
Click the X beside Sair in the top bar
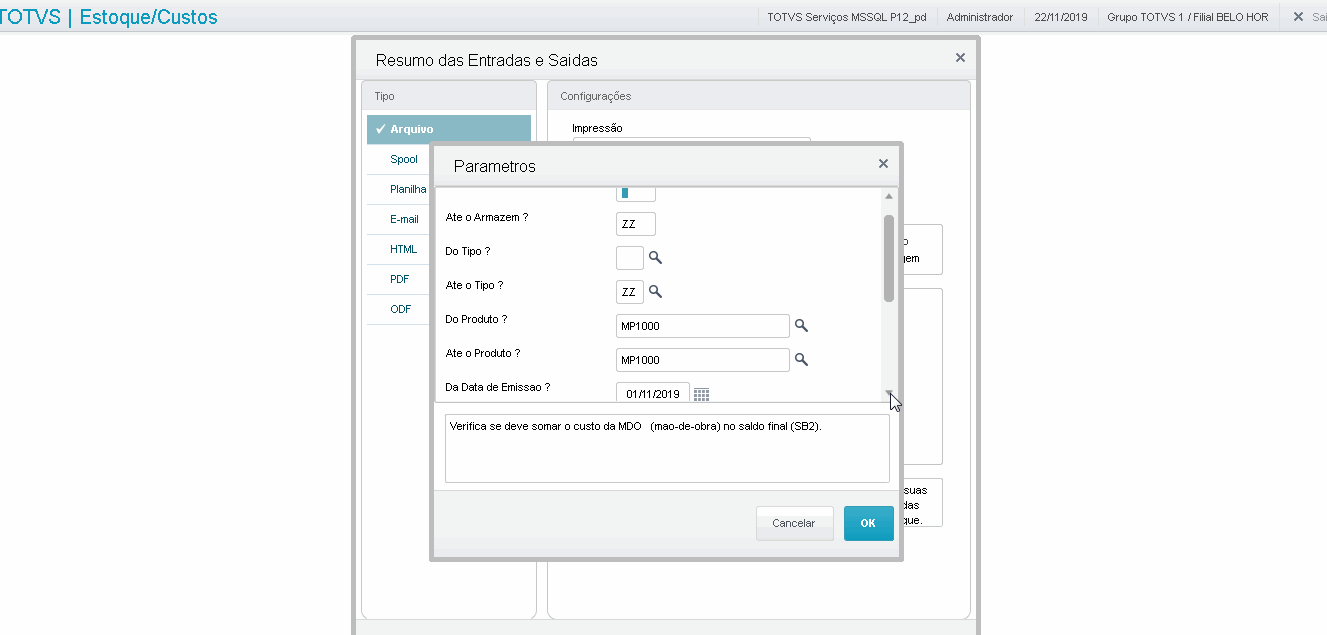pyautogui.click(x=1298, y=17)
